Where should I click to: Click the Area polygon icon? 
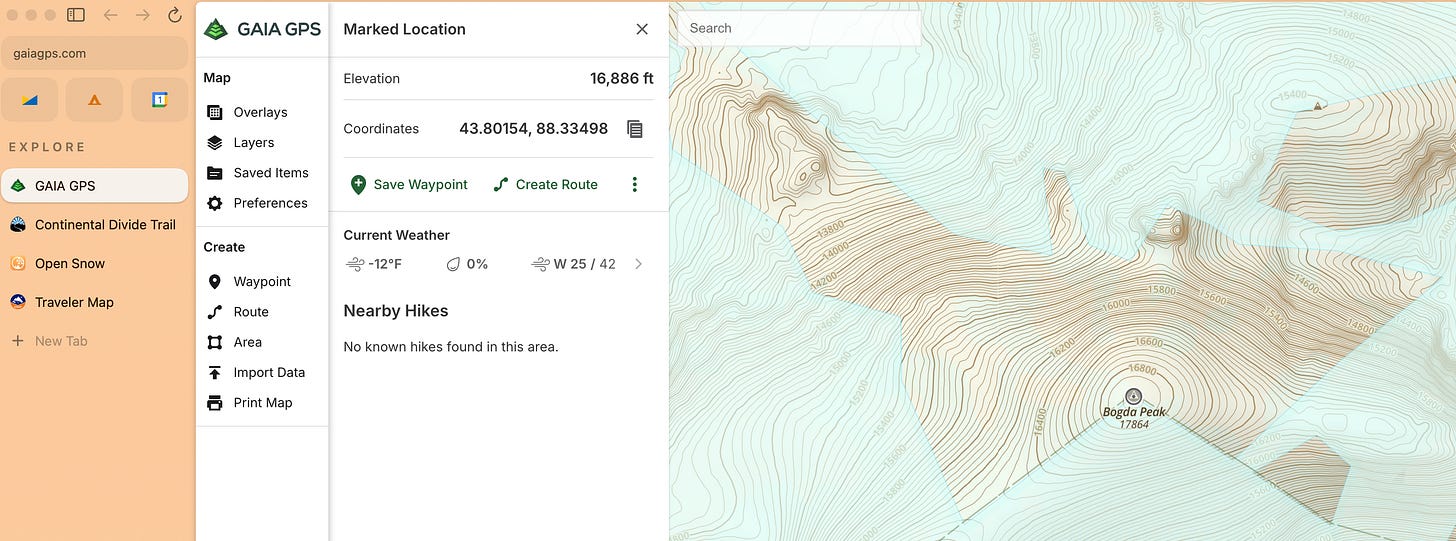coord(214,342)
